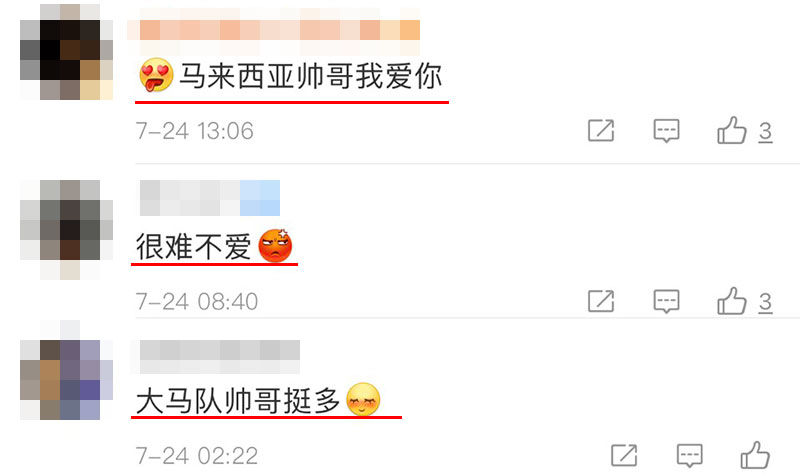Viewport: 800px width, 475px height.
Task: Click the comment text 马来西亚帅哥我爱你
Action: [311, 77]
